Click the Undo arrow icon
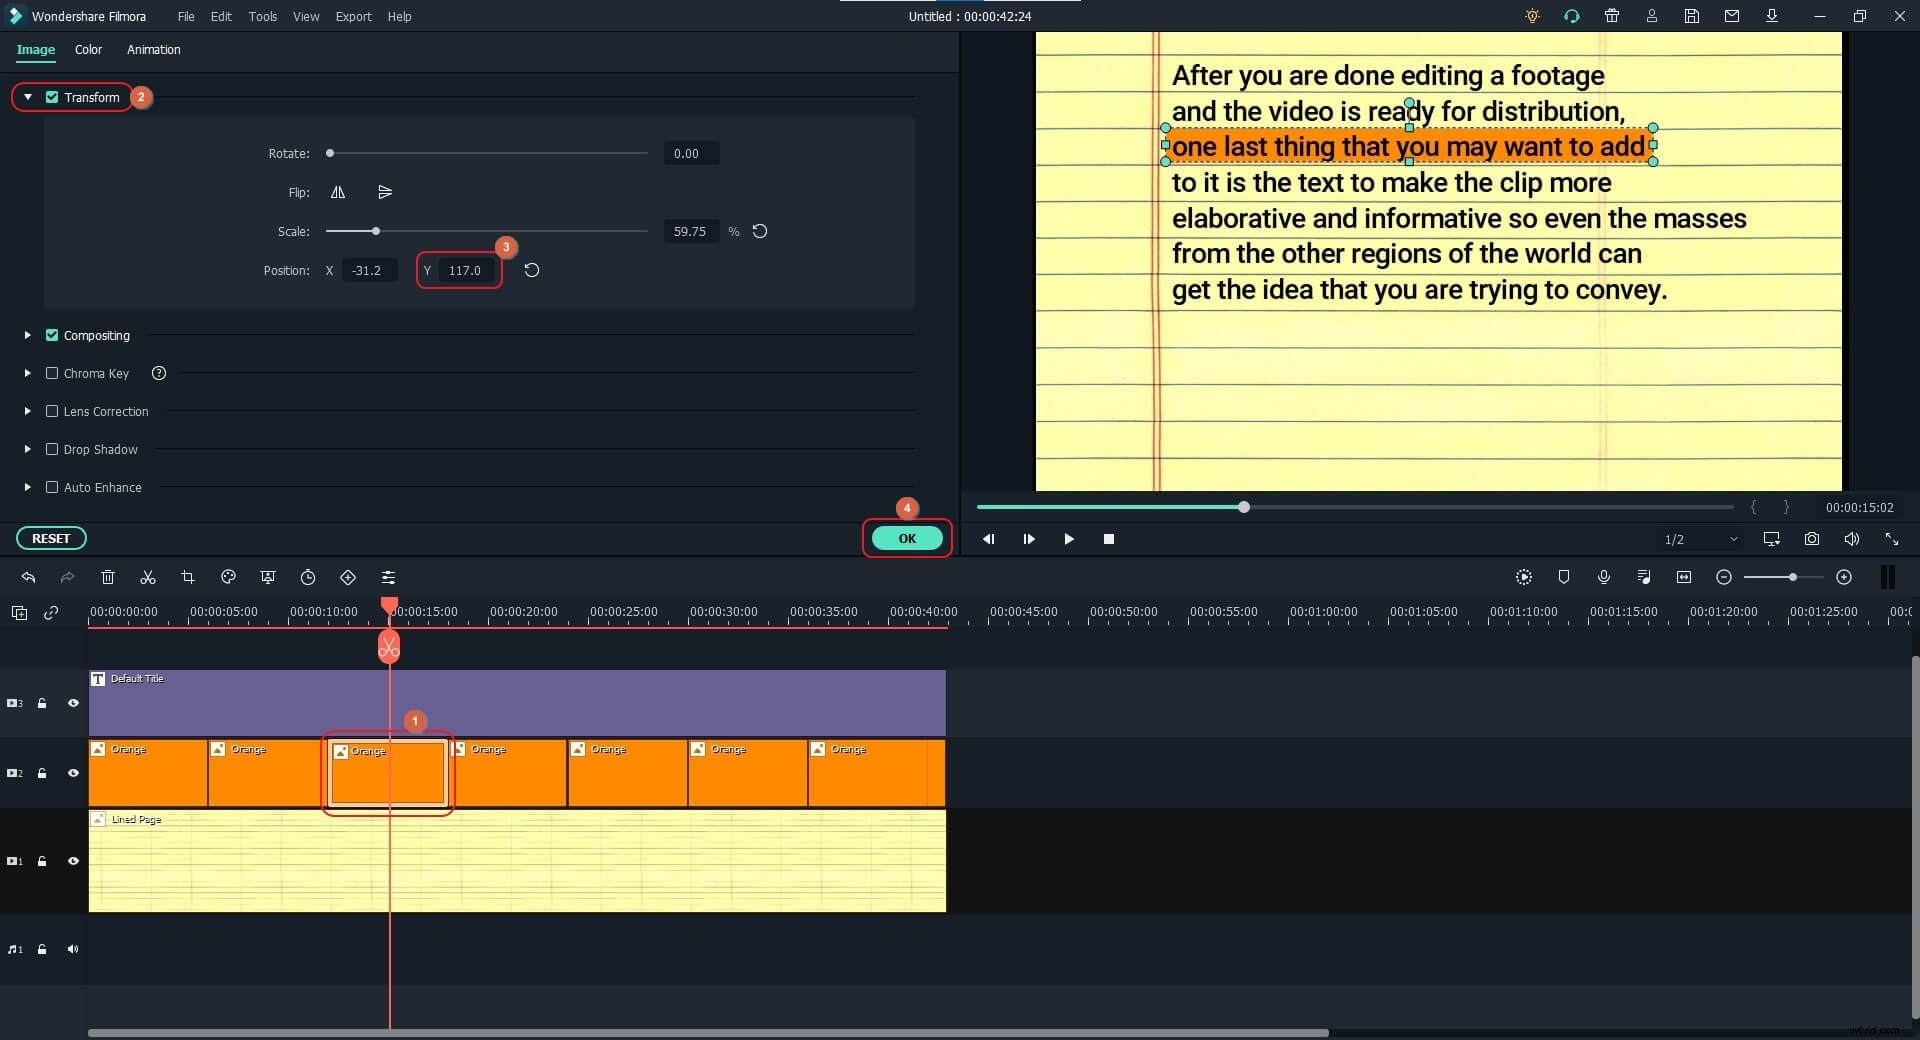Image resolution: width=1920 pixels, height=1040 pixels. pos(27,578)
